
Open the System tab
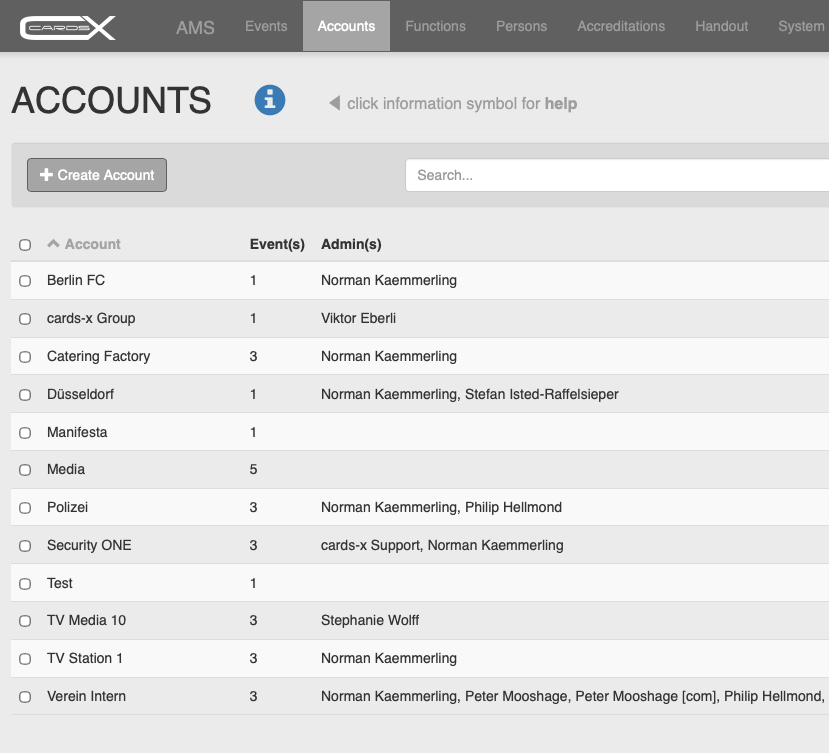coord(800,26)
